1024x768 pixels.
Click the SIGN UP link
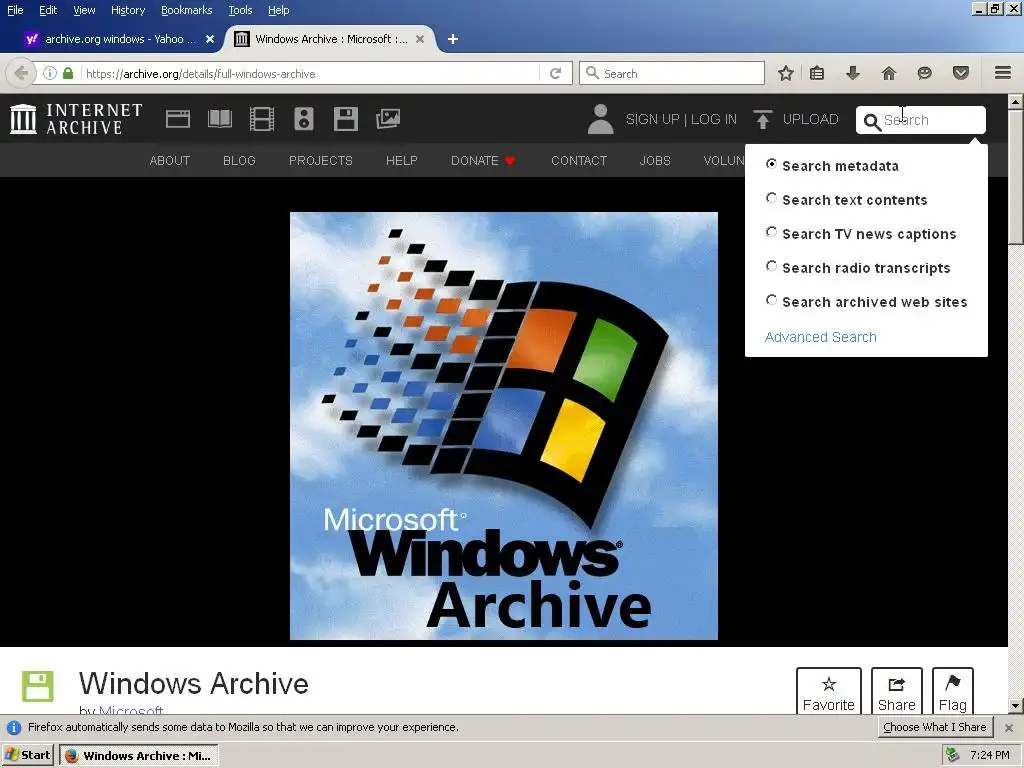pyautogui.click(x=652, y=119)
